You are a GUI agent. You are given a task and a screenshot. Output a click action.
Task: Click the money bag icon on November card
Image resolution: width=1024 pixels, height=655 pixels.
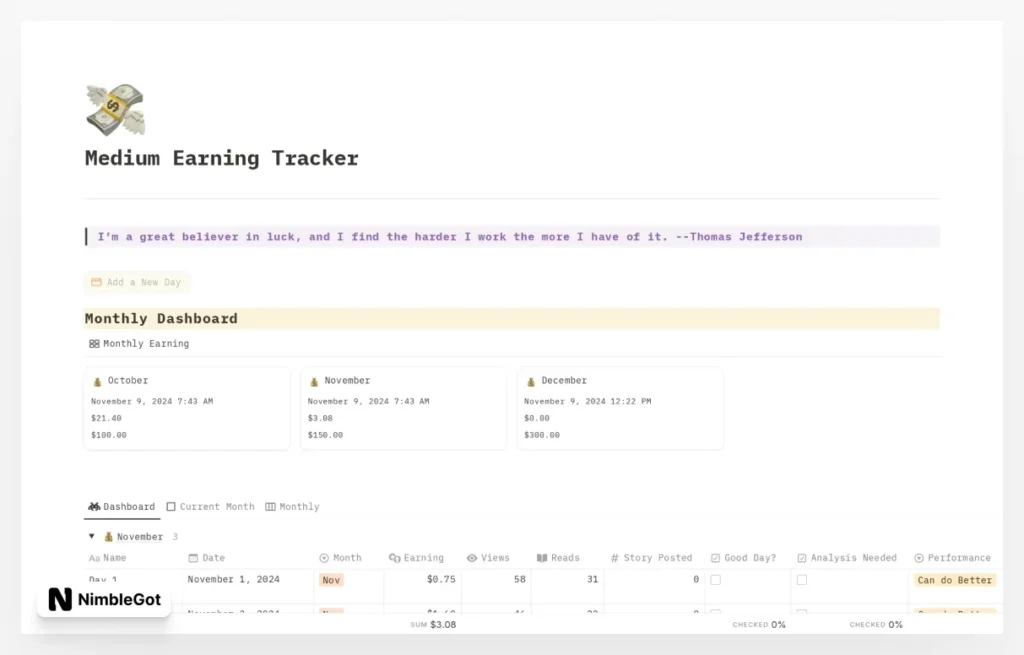click(x=314, y=381)
